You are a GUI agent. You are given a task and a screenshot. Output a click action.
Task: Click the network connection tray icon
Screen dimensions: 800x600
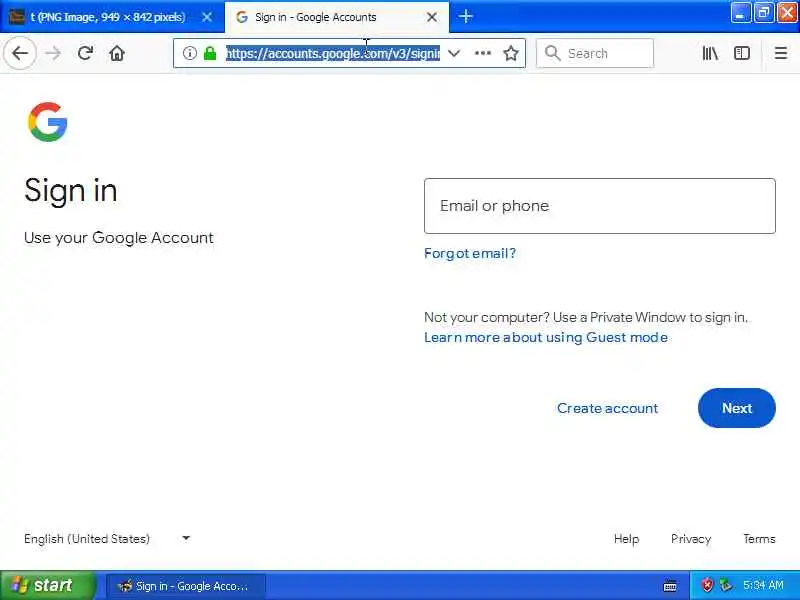[725, 585]
